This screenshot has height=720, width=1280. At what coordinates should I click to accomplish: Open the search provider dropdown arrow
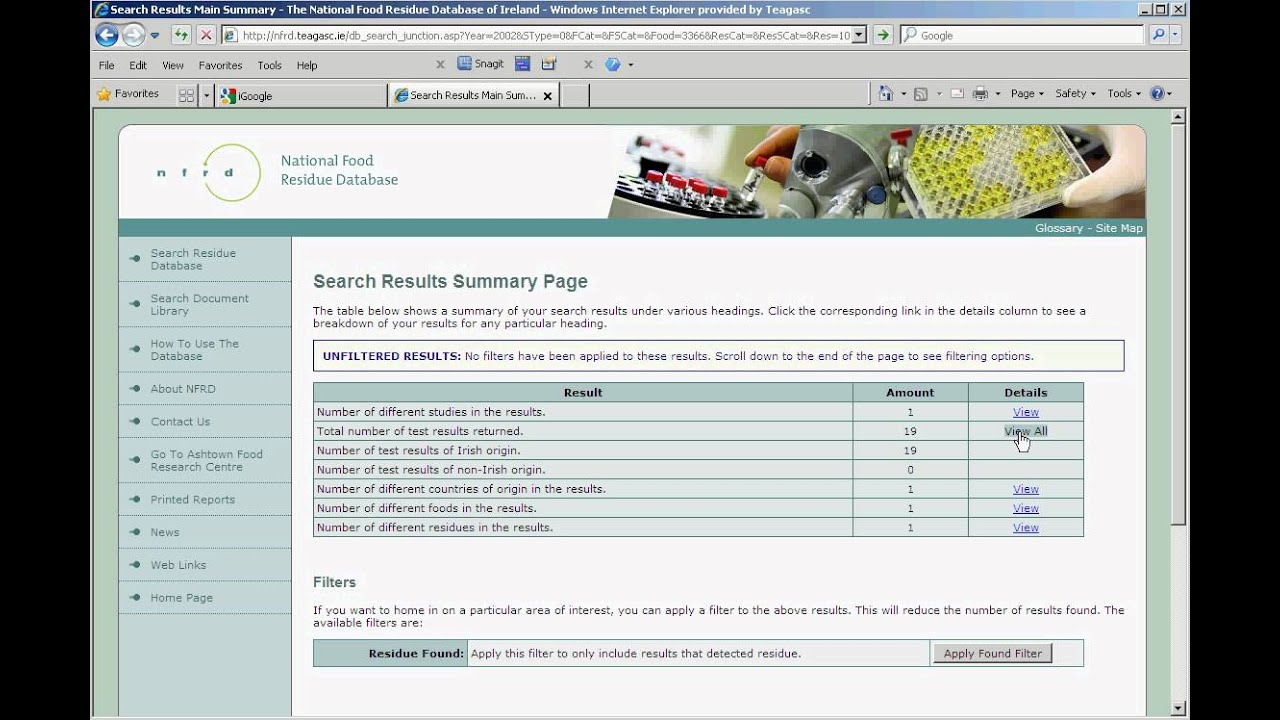tap(1175, 35)
